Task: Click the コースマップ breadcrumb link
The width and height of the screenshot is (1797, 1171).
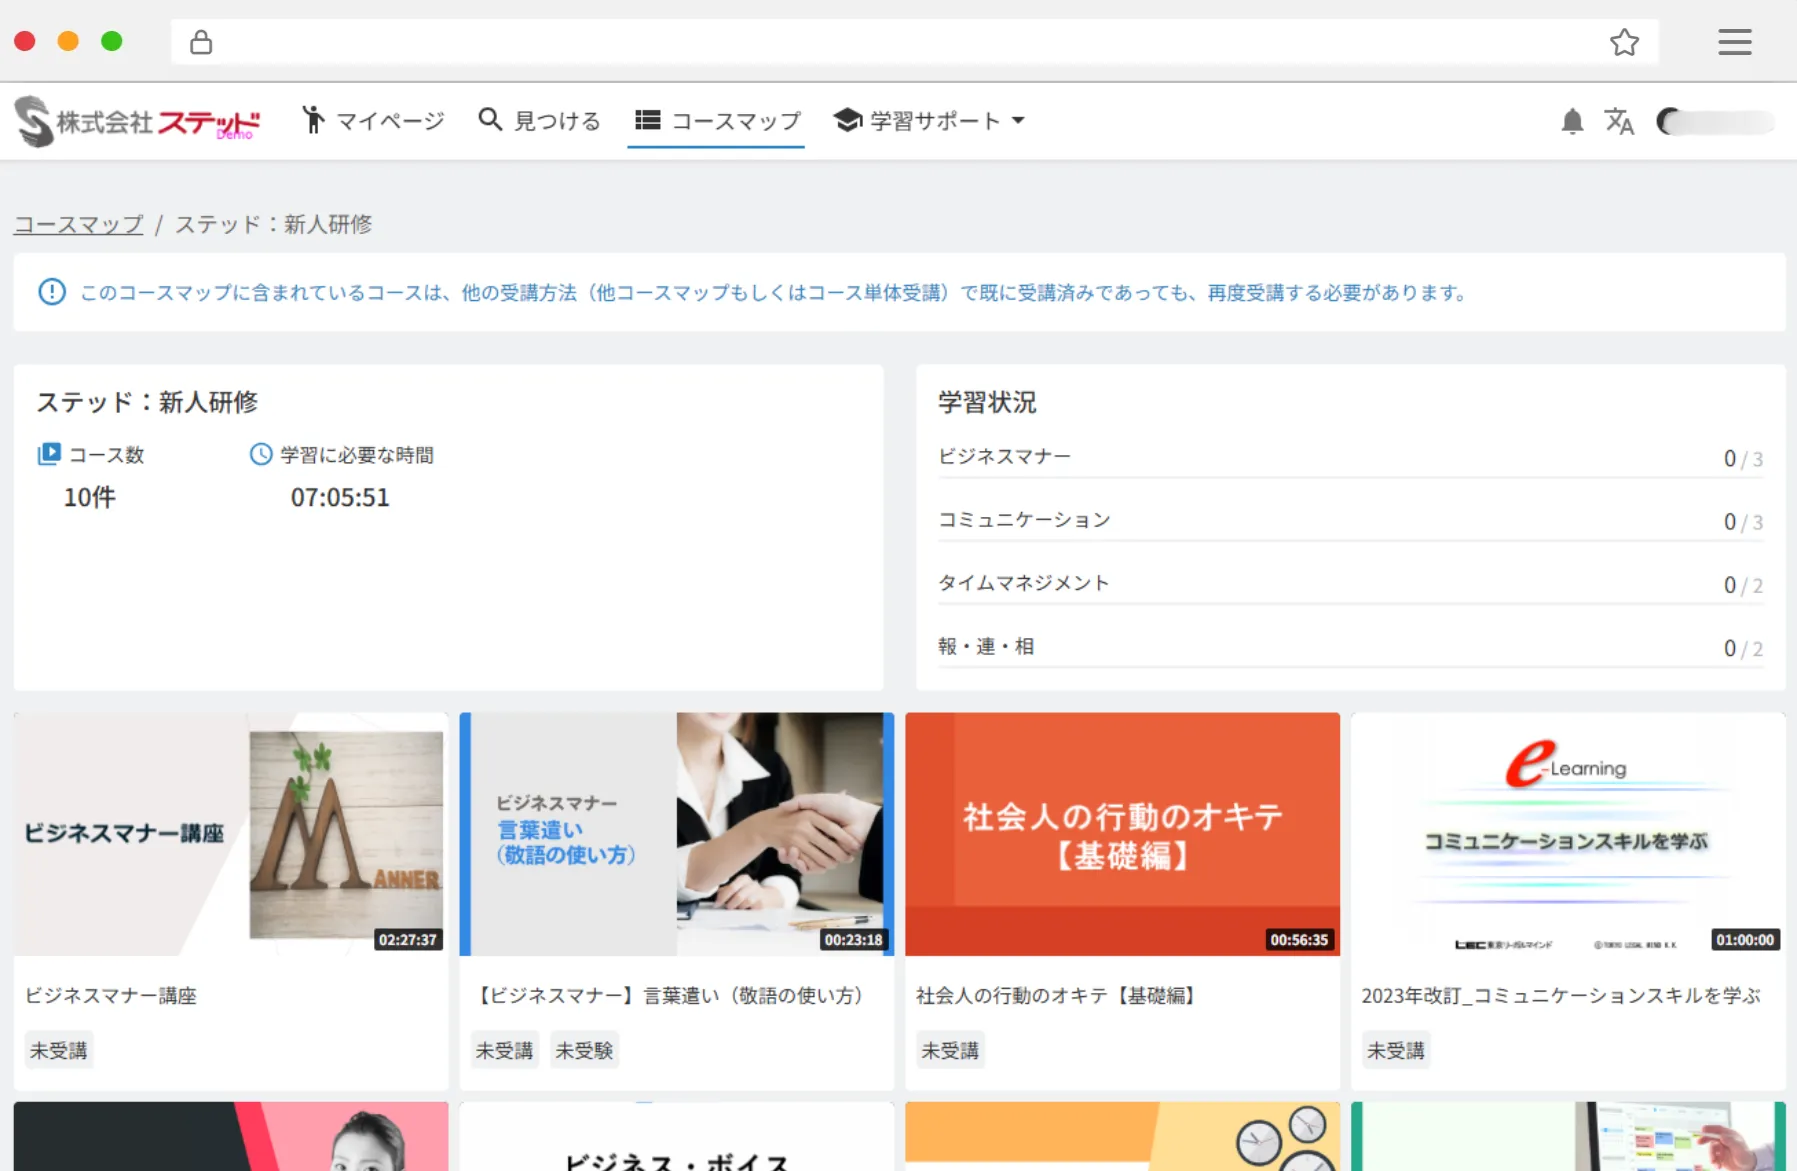Action: click(x=79, y=224)
